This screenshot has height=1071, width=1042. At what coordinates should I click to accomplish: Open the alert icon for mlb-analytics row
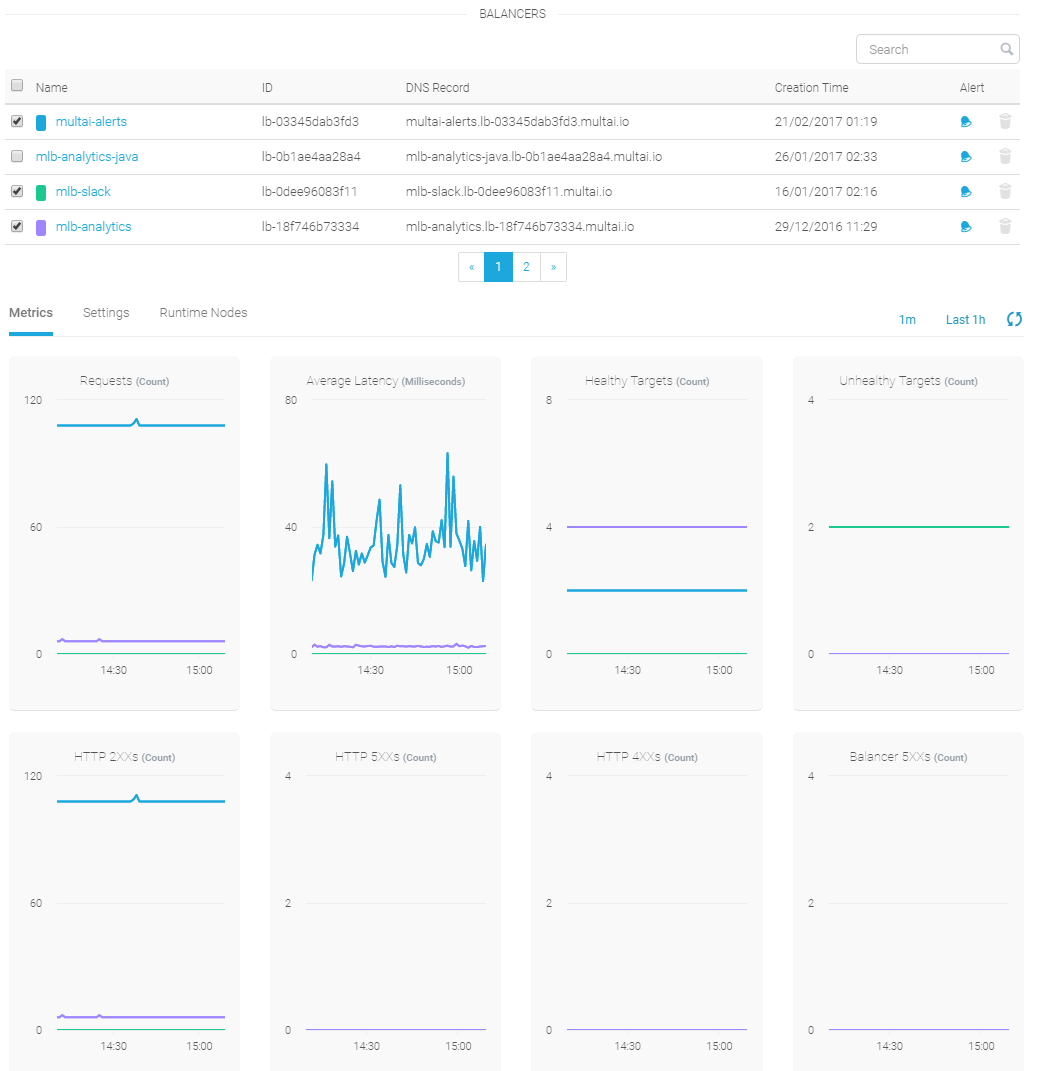pos(965,227)
